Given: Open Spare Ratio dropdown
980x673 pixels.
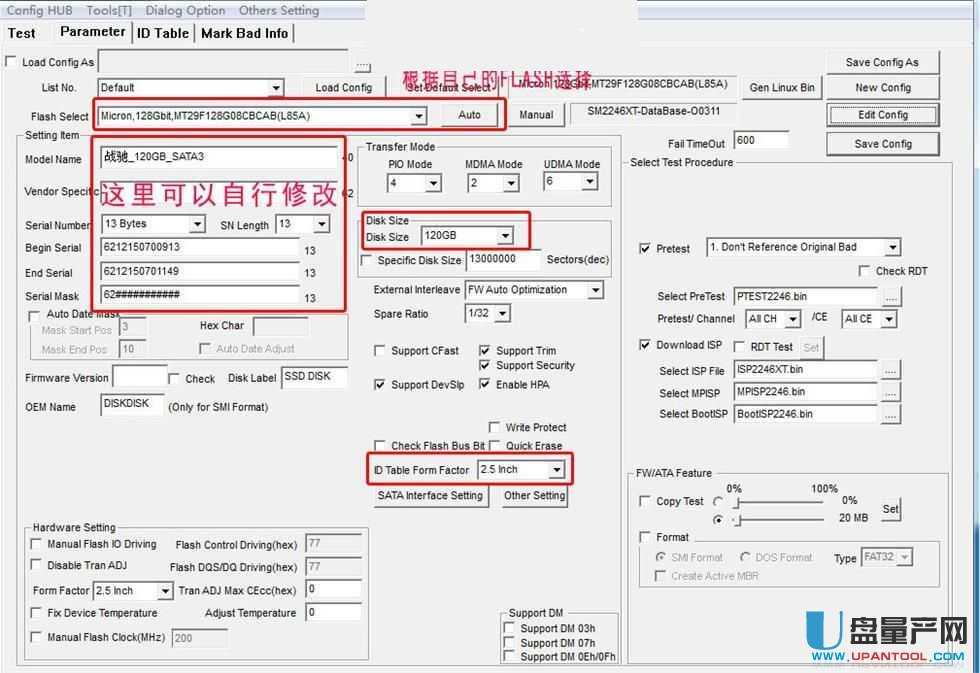Looking at the screenshot, I should 503,313.
